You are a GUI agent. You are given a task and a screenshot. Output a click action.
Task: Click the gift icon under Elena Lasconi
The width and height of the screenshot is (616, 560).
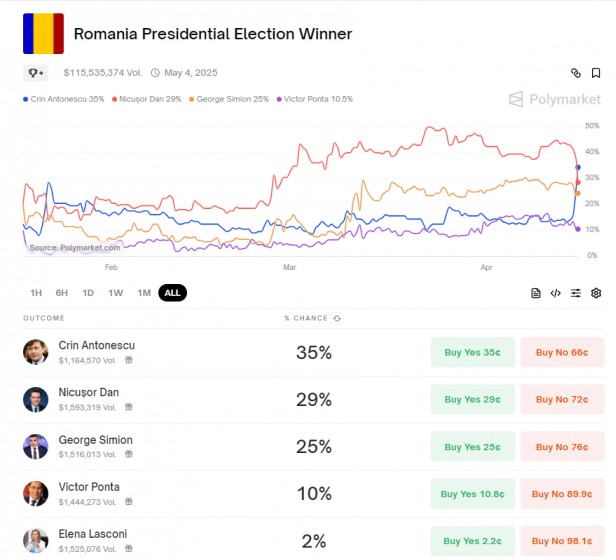click(x=128, y=548)
